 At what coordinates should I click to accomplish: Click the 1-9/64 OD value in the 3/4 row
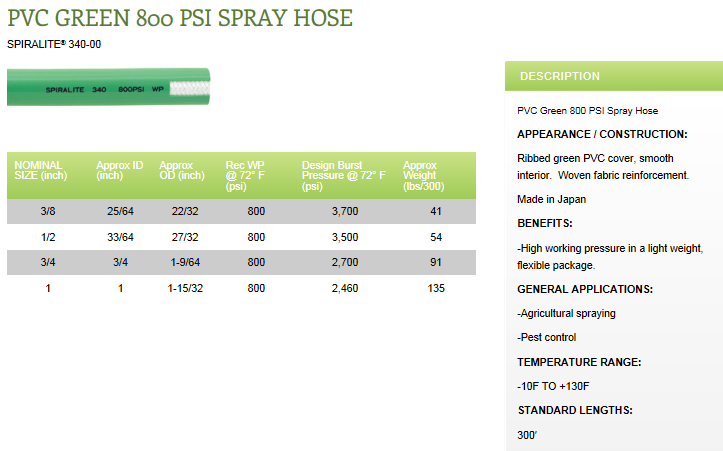point(185,262)
